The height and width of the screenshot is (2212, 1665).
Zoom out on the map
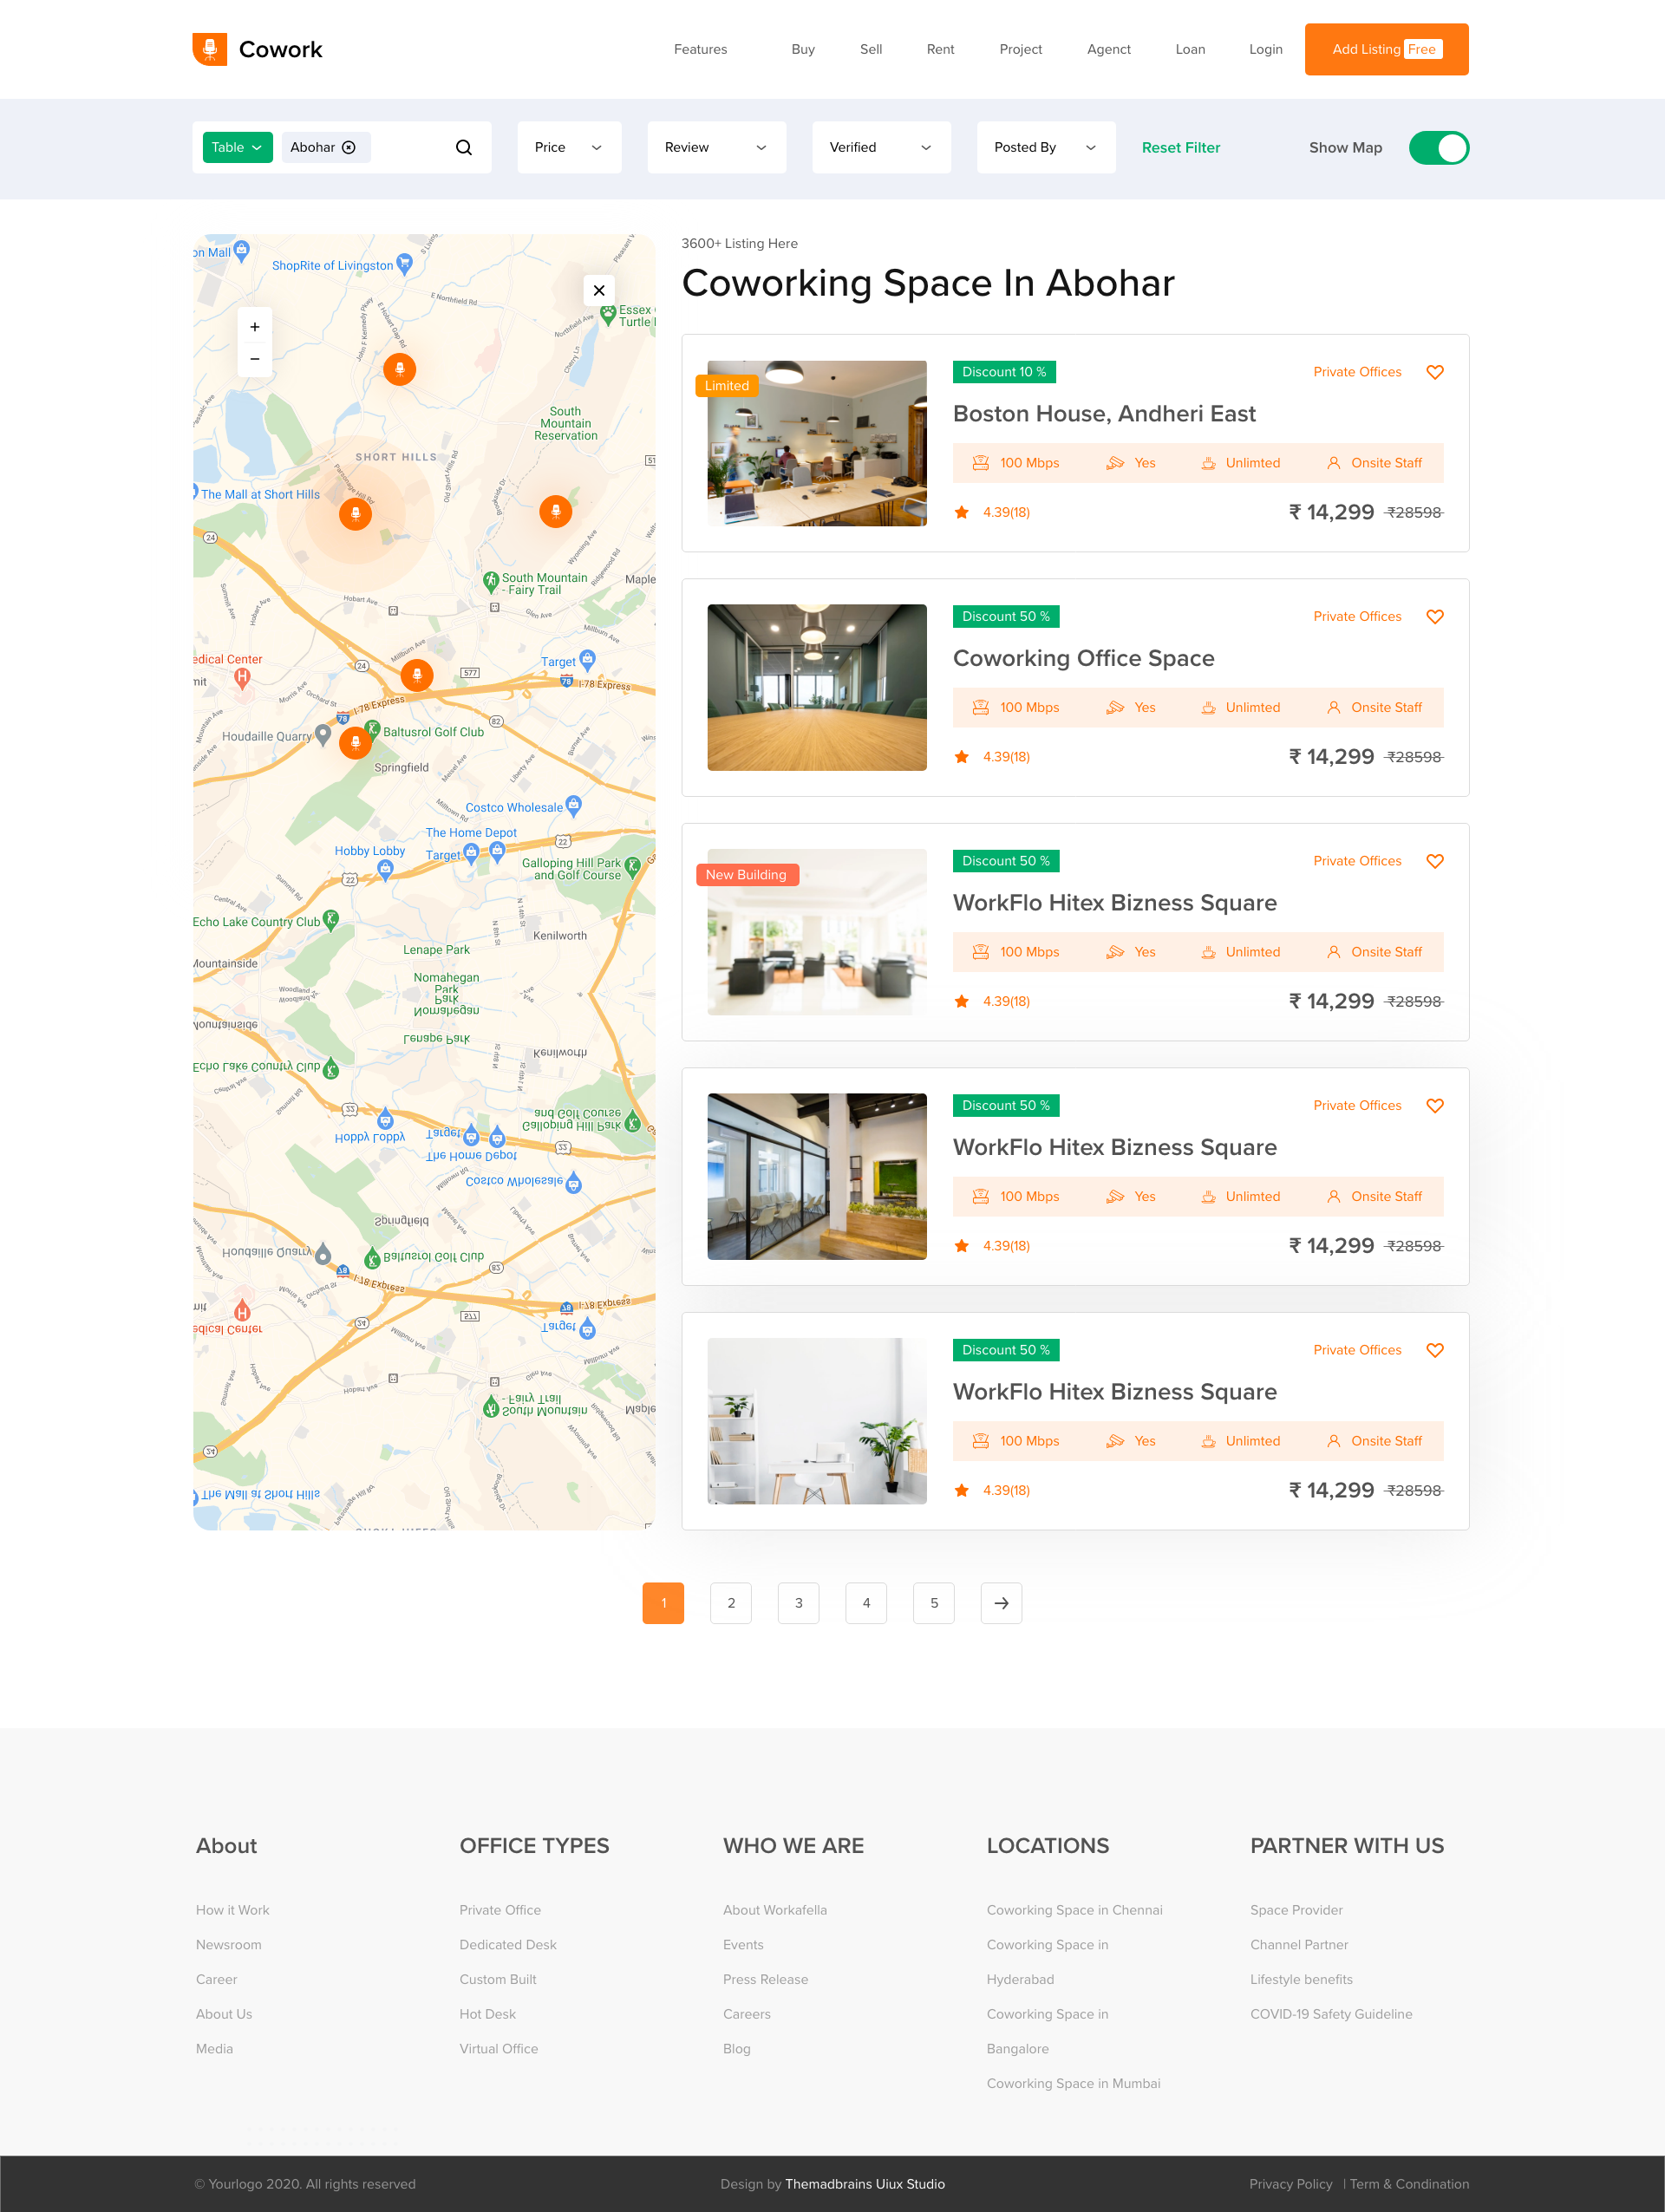pyautogui.click(x=255, y=359)
